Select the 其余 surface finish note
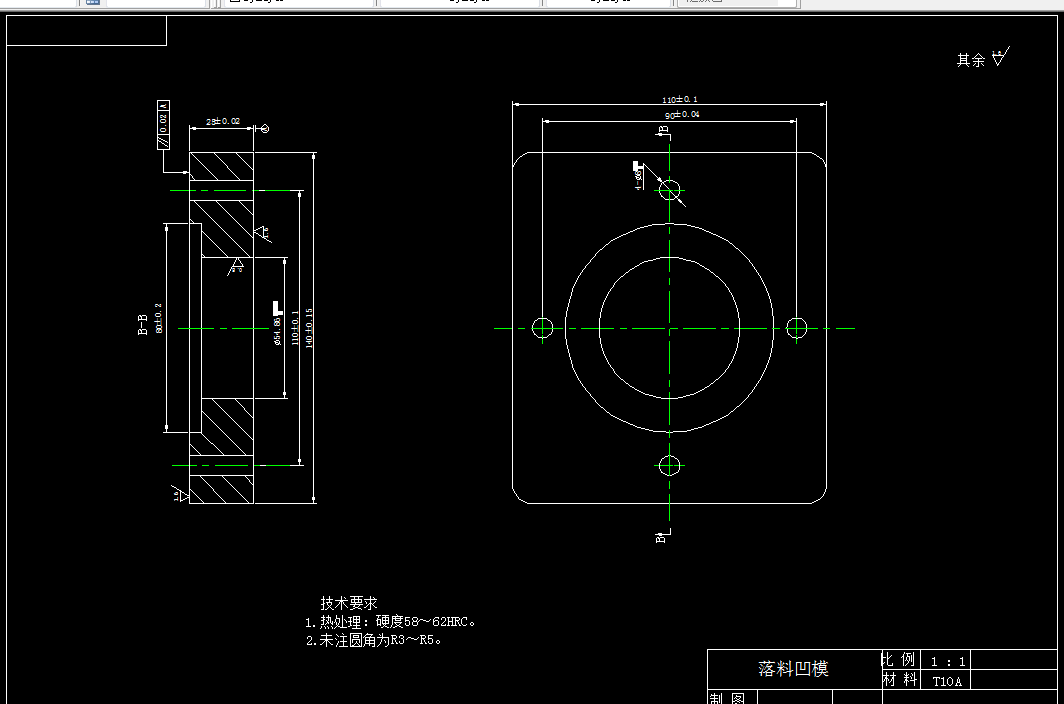 click(970, 60)
